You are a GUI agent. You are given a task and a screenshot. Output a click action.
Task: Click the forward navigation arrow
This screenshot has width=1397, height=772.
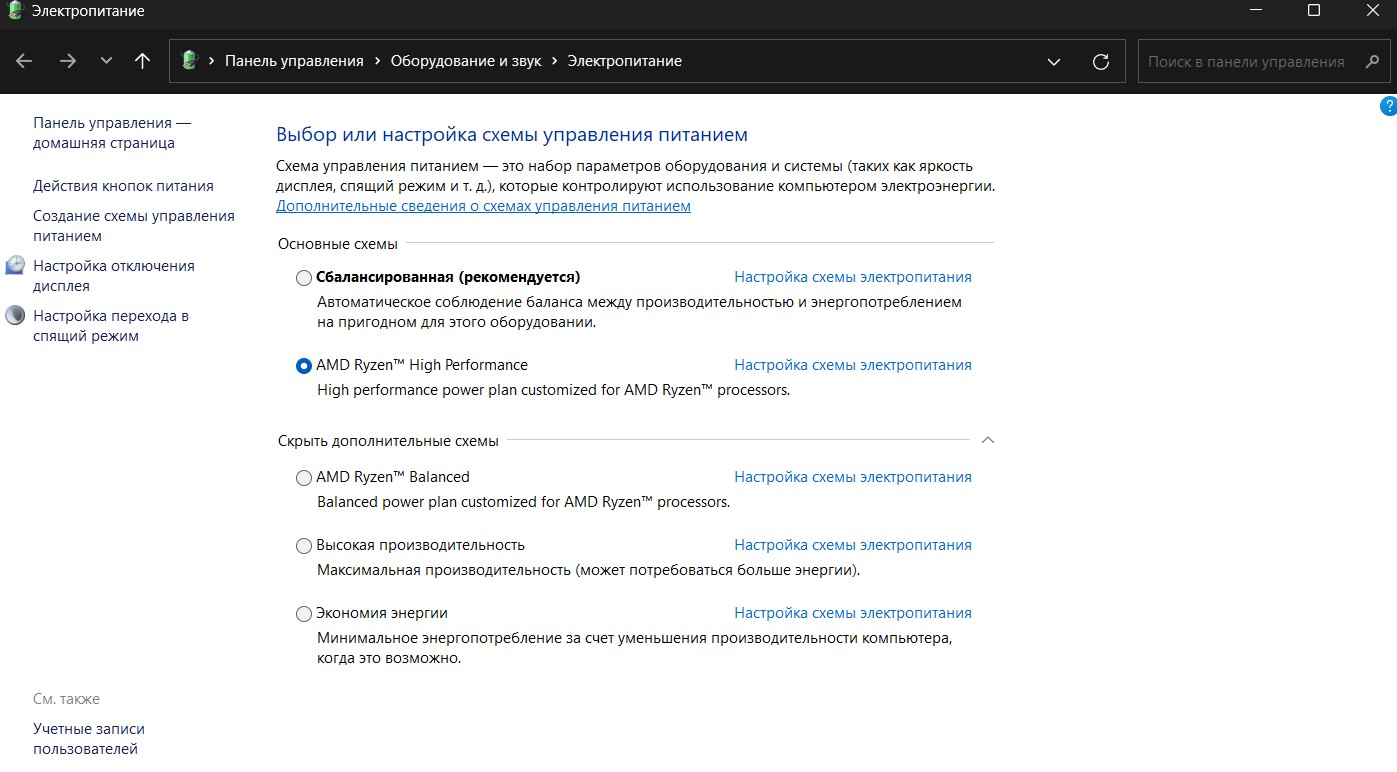point(68,61)
